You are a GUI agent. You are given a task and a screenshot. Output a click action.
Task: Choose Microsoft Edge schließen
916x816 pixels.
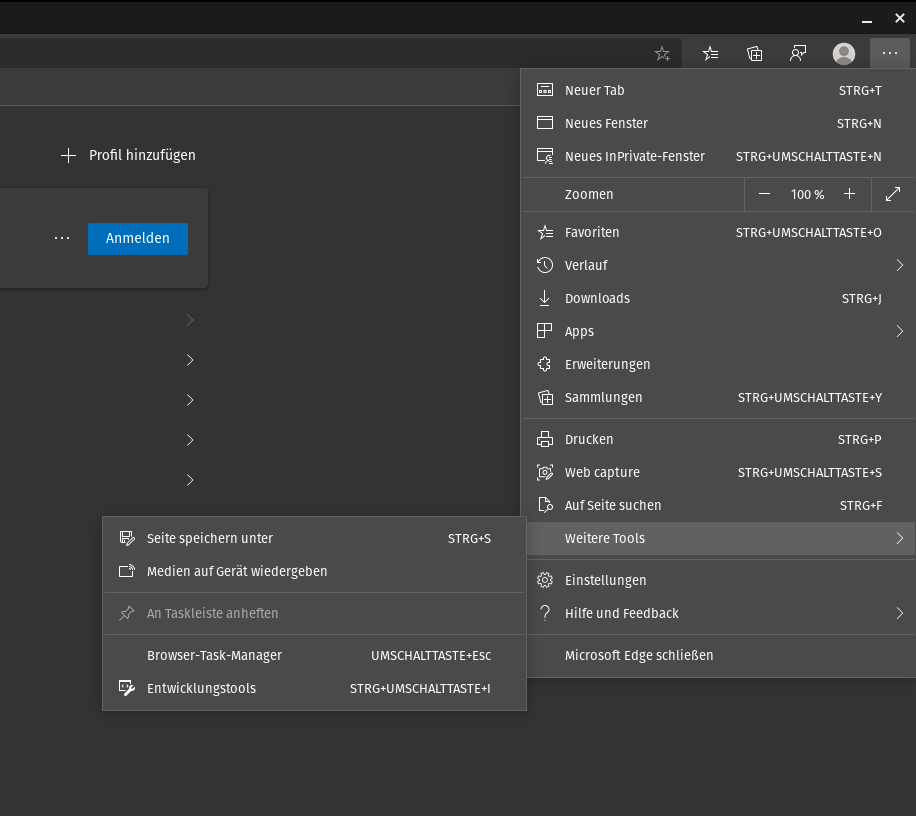719,655
